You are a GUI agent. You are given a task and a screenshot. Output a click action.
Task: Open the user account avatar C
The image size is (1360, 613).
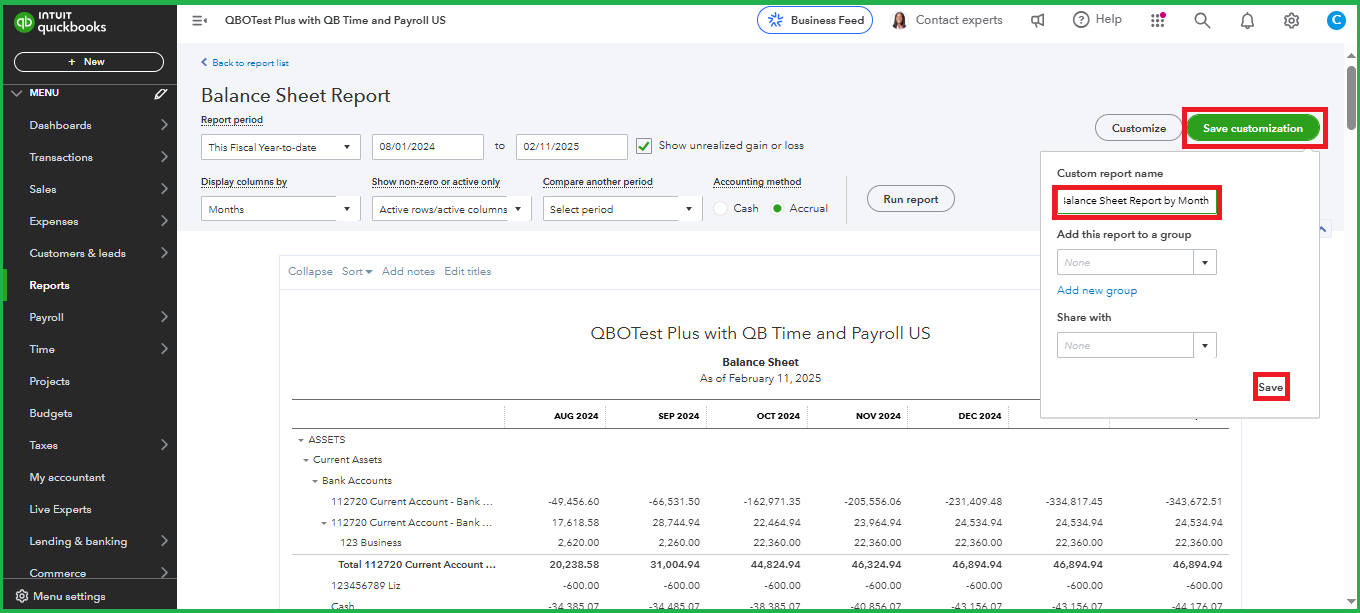pyautogui.click(x=1336, y=20)
